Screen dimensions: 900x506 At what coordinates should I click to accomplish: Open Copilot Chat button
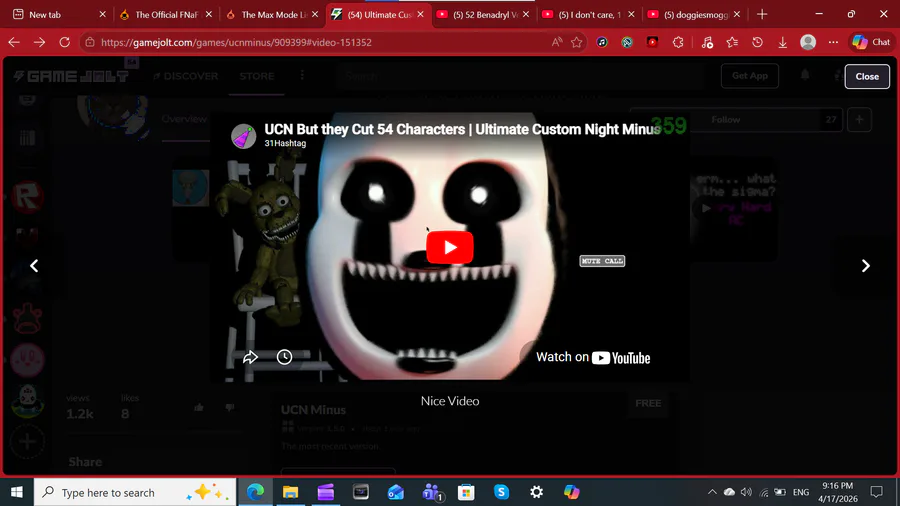pos(871,42)
